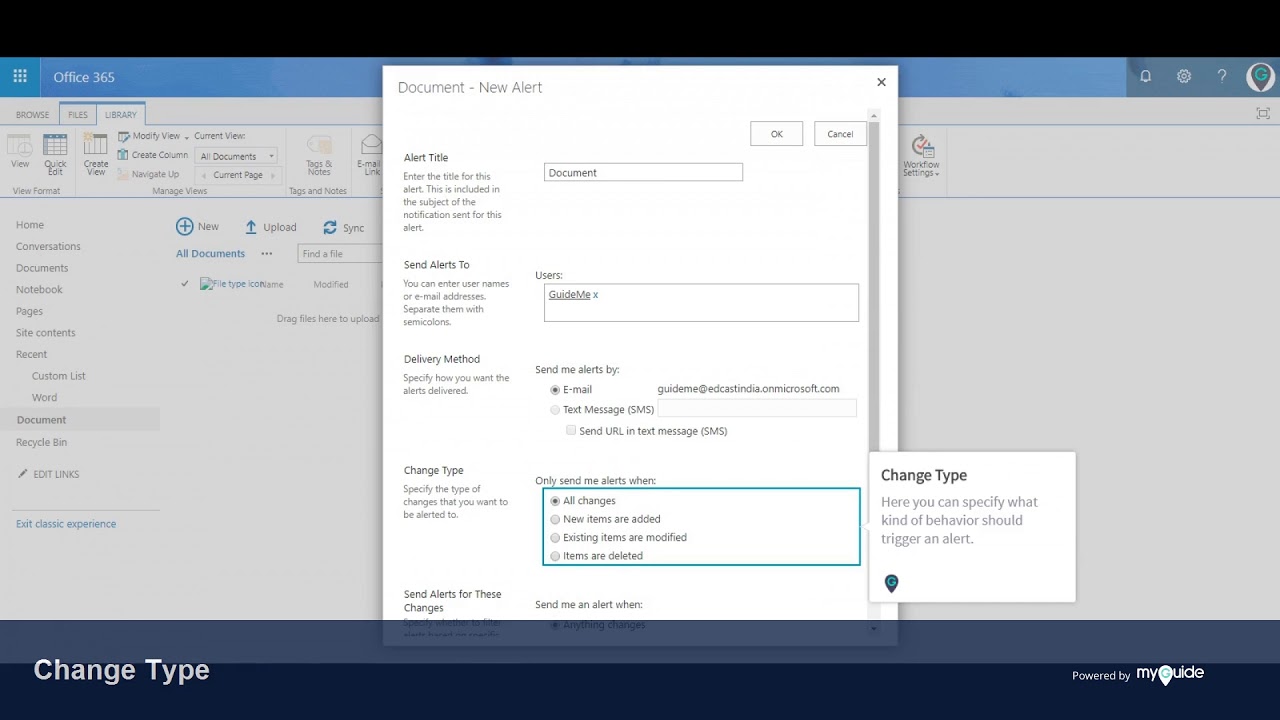
Task: Open the Recycle Bin link
Action: (x=41, y=442)
